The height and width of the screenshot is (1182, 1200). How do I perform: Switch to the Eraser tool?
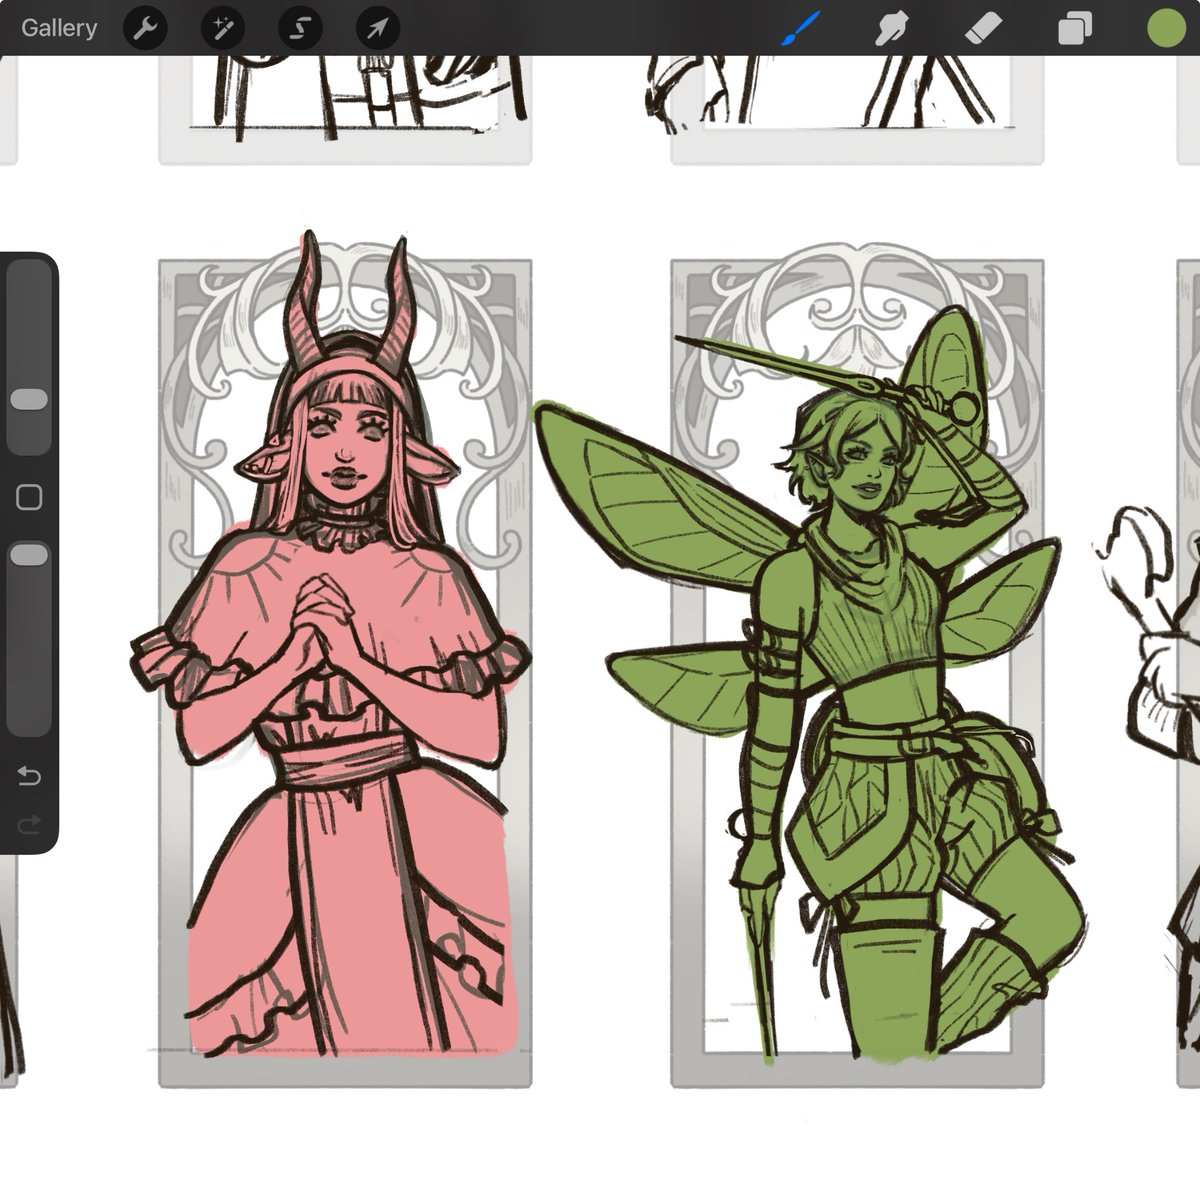pos(984,28)
